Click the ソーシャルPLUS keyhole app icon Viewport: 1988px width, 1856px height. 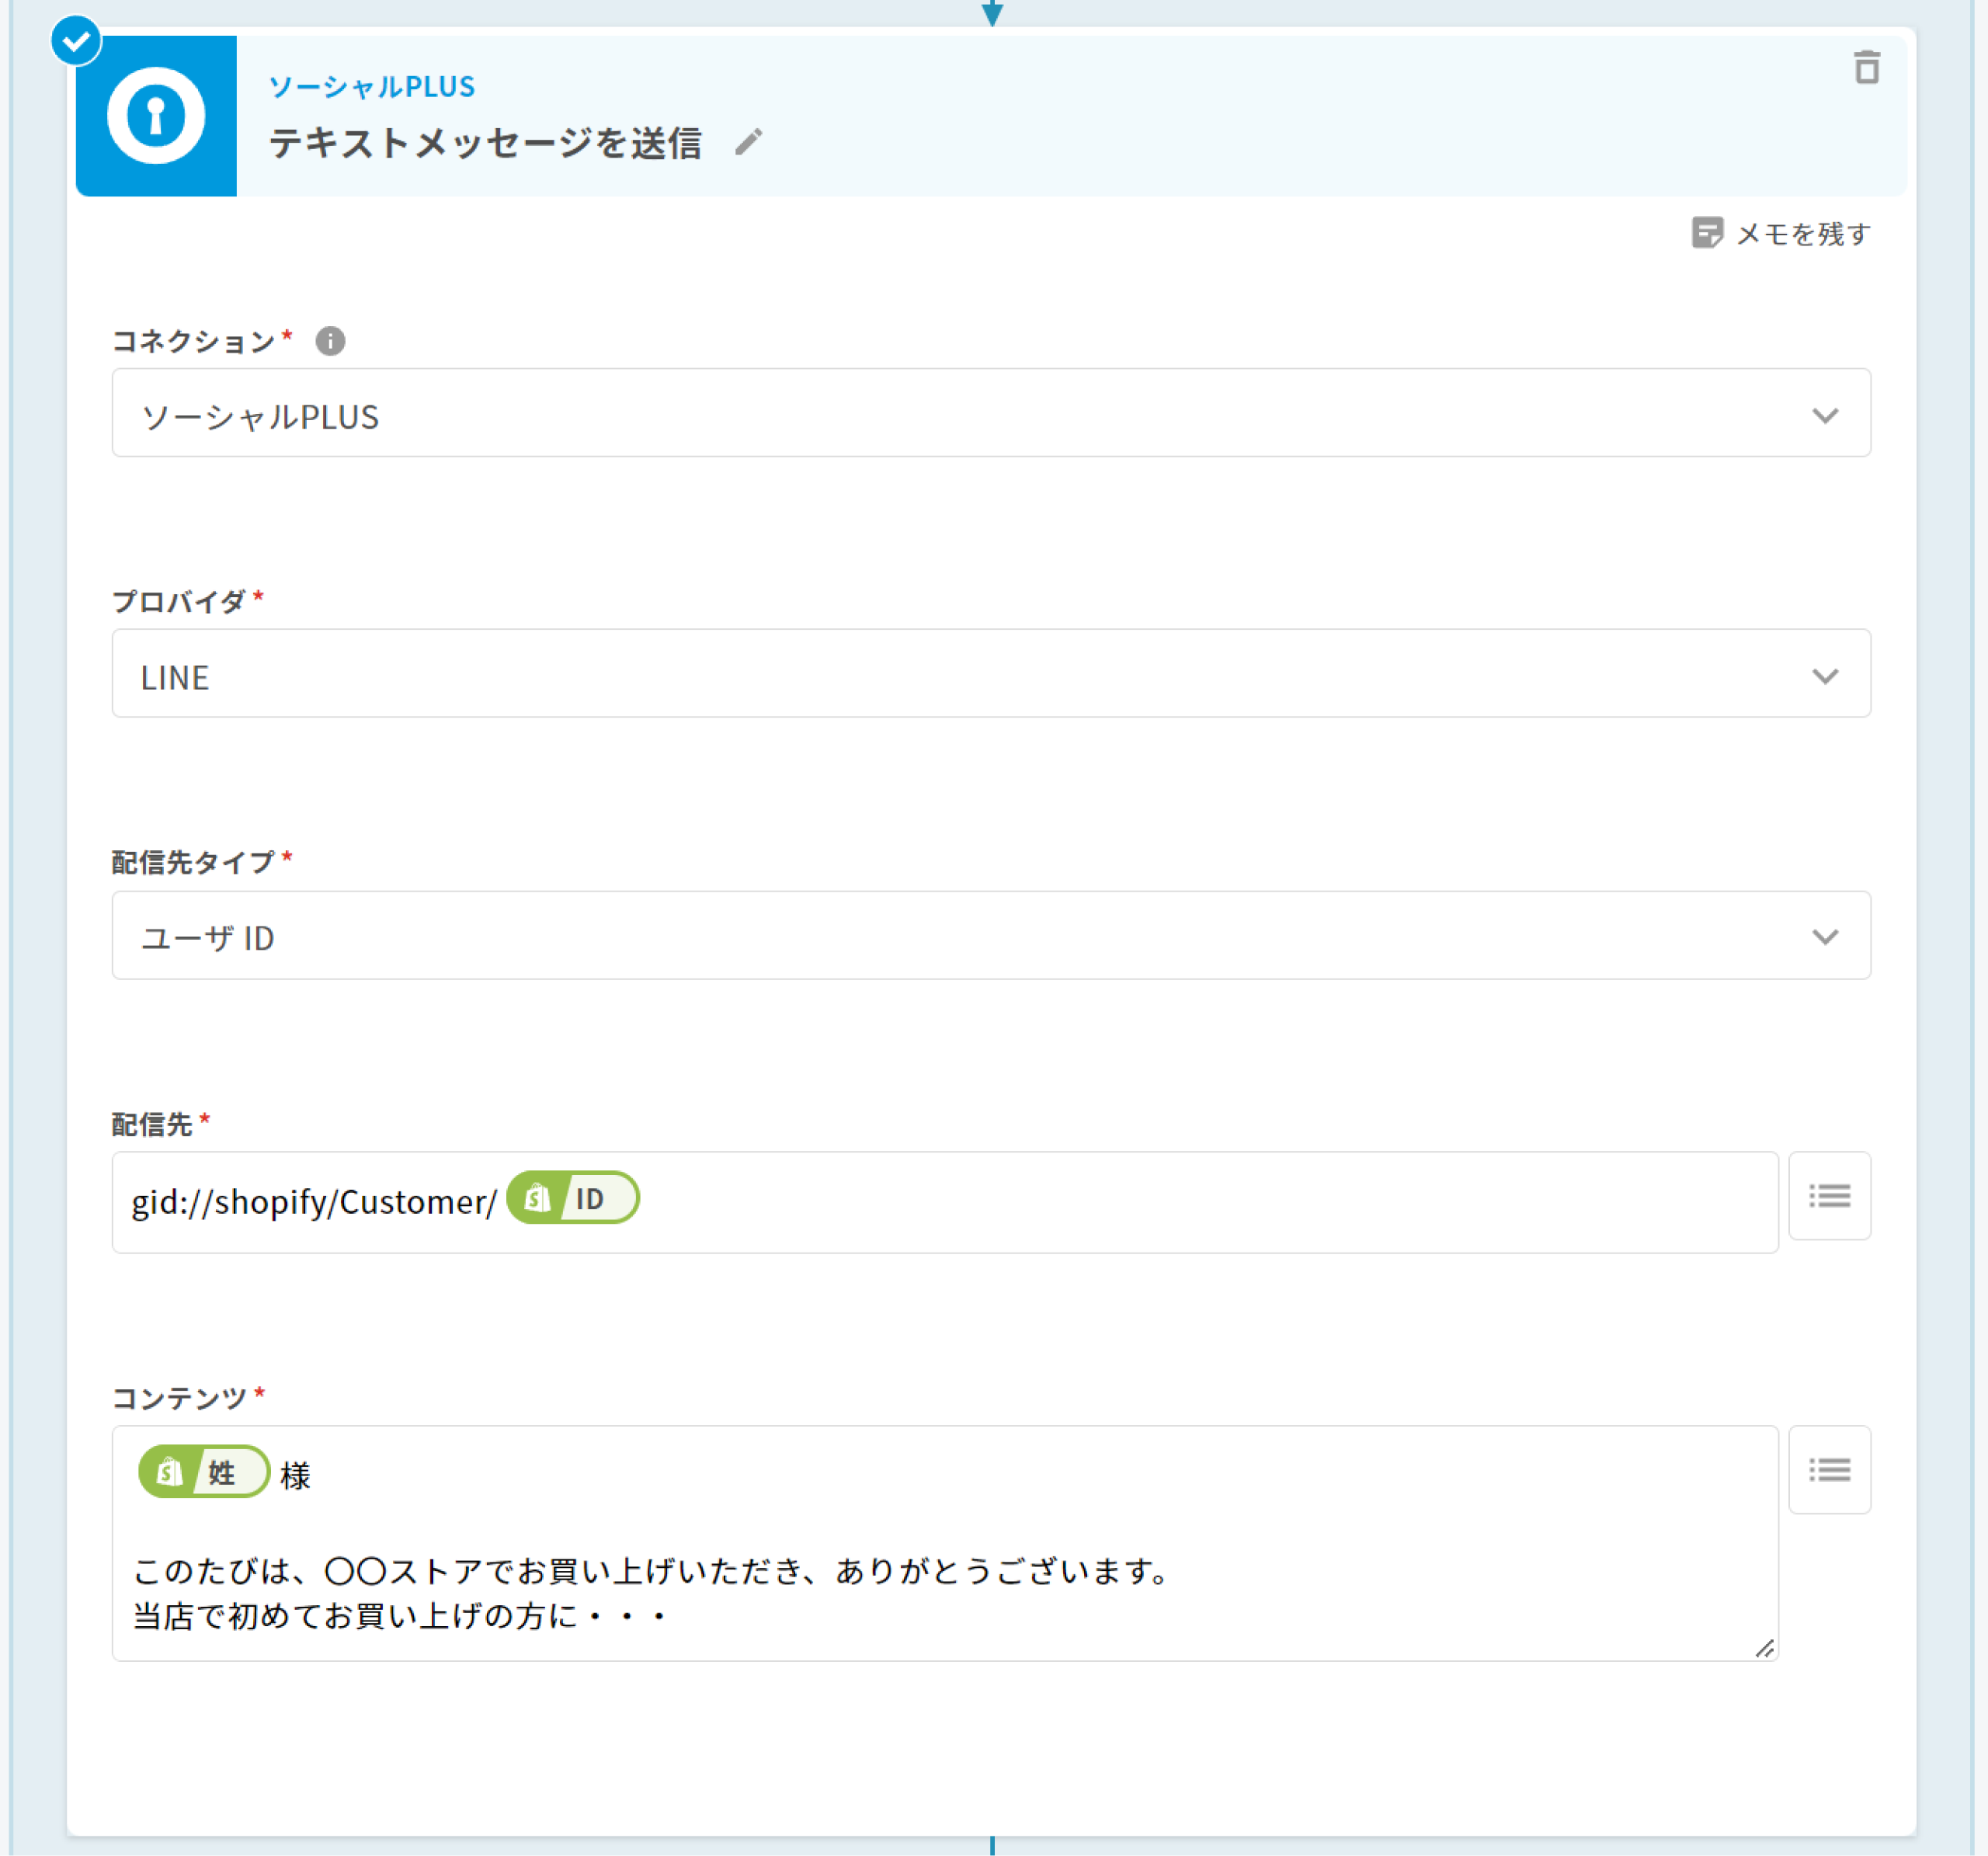tap(156, 116)
